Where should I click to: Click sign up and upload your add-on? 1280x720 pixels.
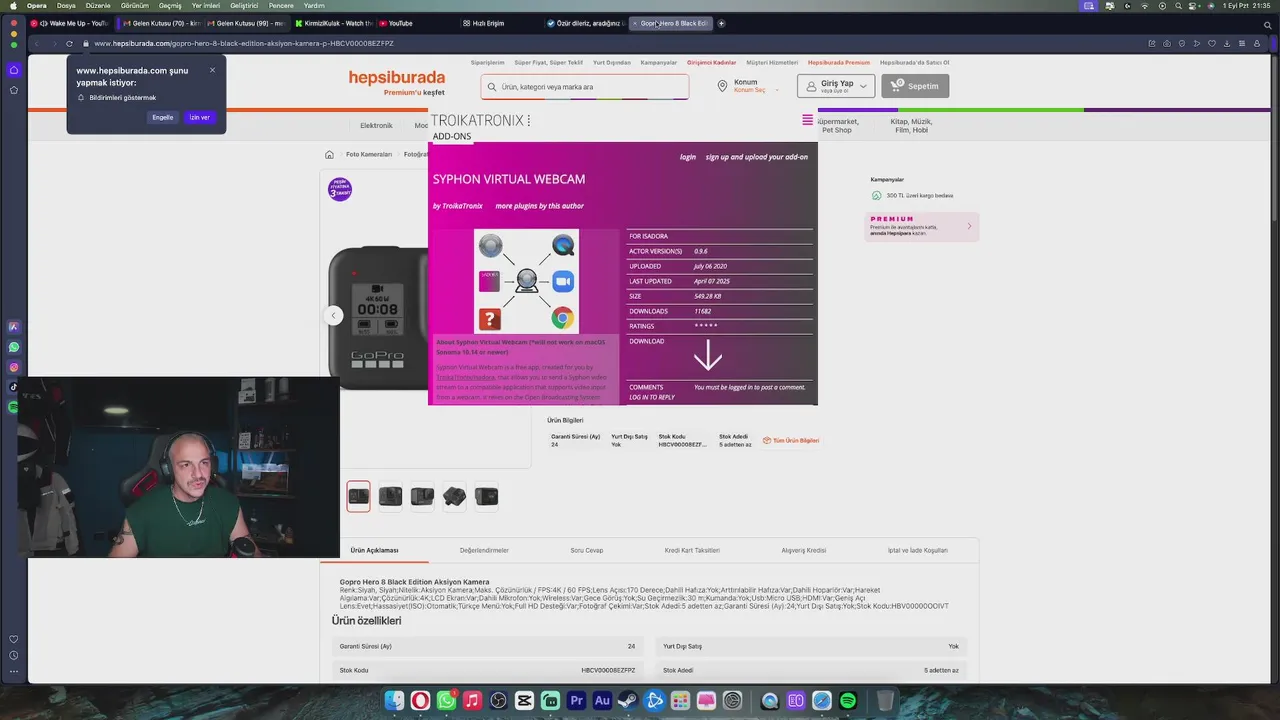tap(756, 157)
